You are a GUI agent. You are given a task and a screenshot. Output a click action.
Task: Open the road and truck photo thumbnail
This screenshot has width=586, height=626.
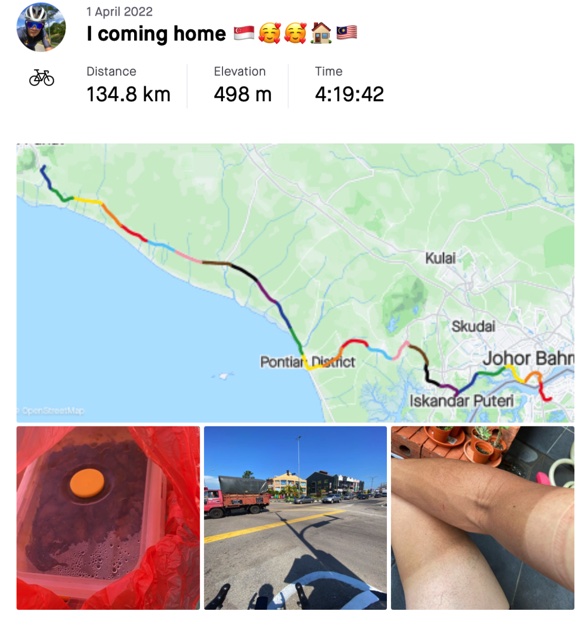(x=295, y=518)
